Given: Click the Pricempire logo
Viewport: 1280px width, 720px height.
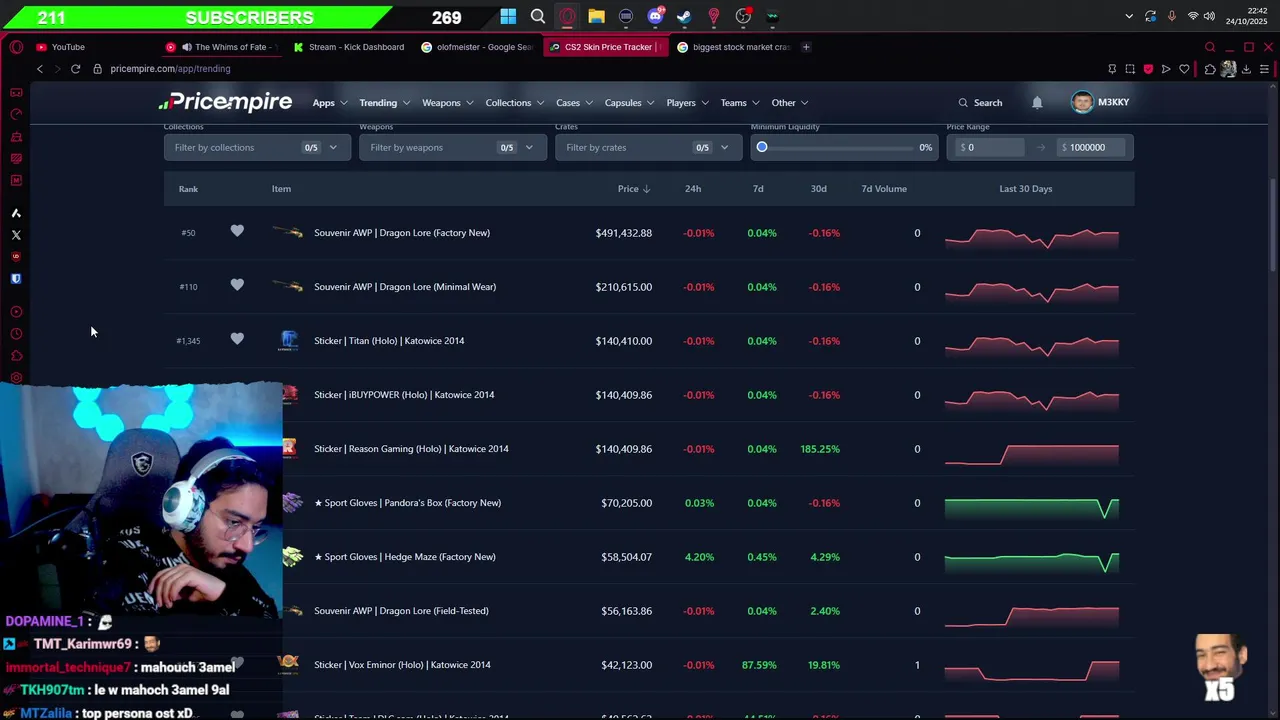Looking at the screenshot, I should pos(225,102).
